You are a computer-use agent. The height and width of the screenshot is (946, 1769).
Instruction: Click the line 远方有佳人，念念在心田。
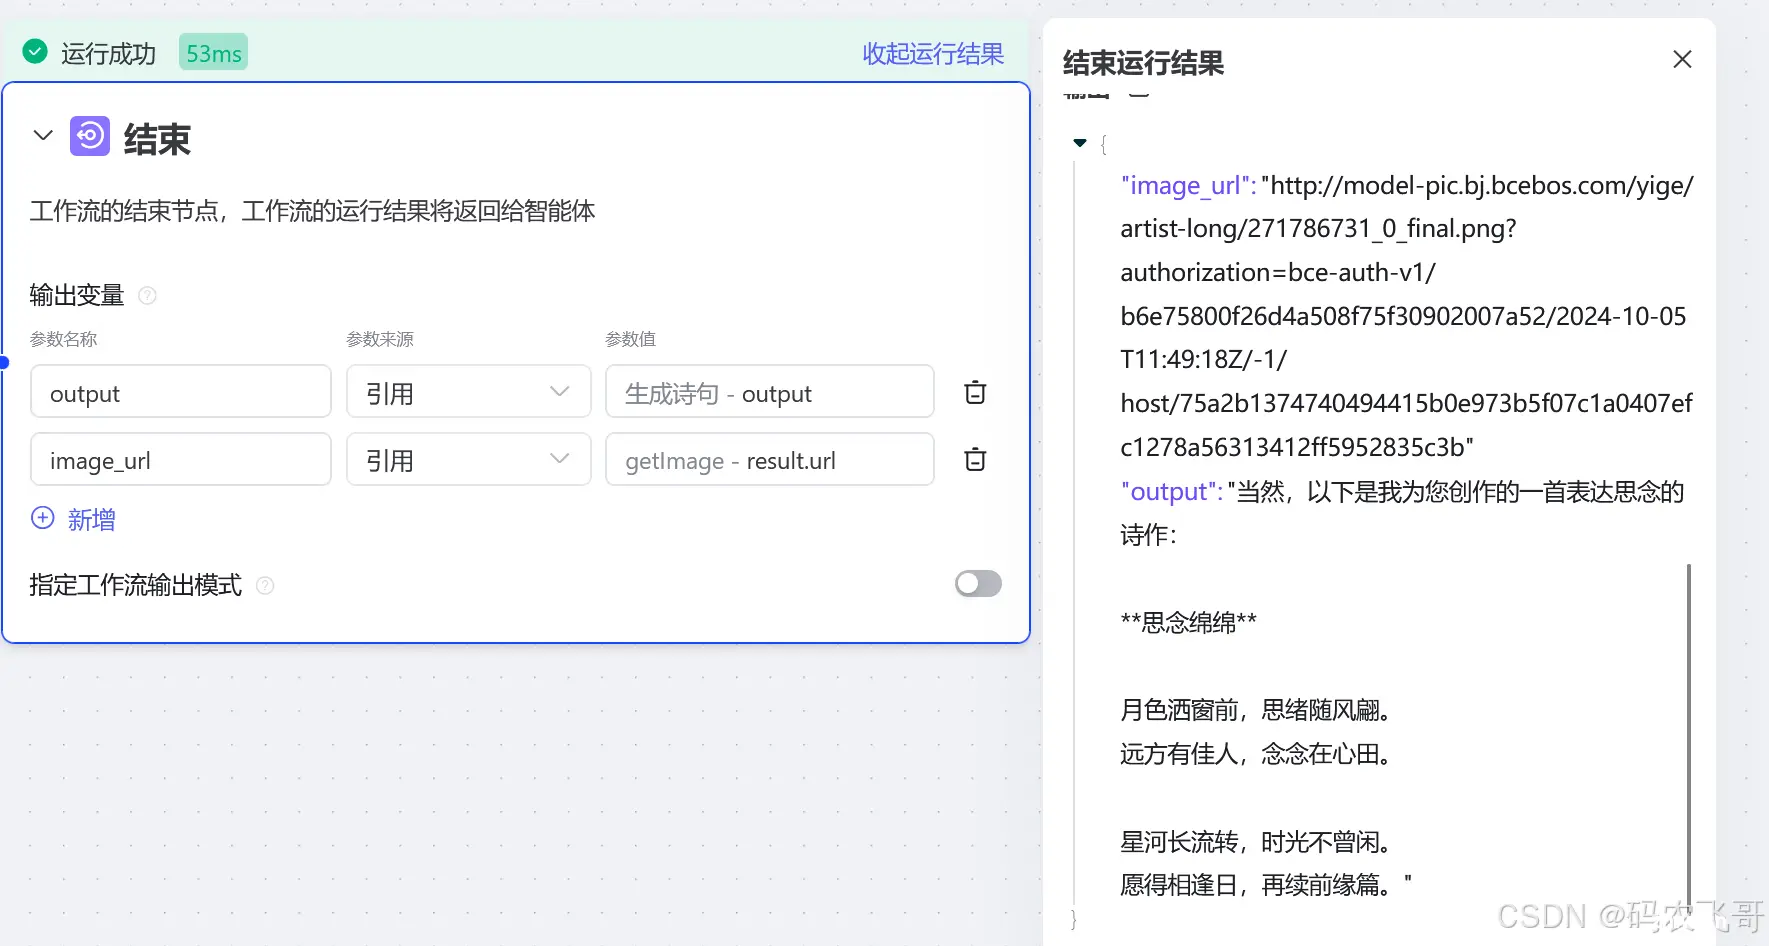pos(1256,754)
